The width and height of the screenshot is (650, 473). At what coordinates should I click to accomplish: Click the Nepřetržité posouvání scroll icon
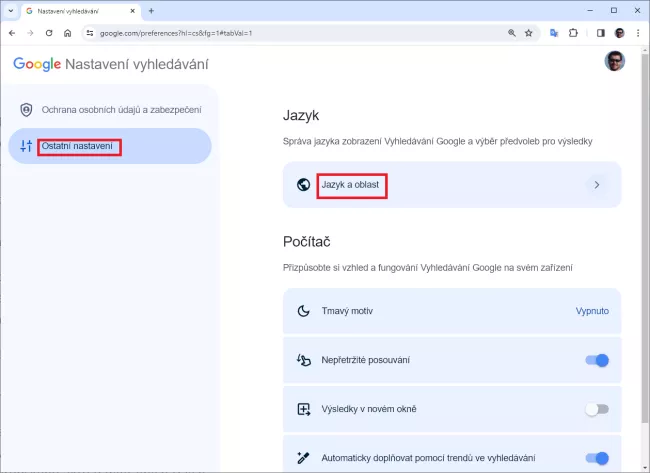pos(303,360)
